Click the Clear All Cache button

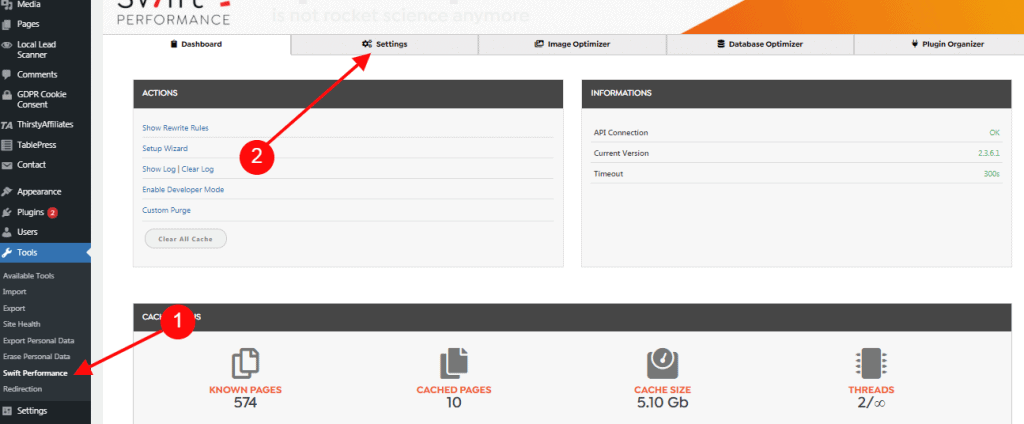coord(185,239)
